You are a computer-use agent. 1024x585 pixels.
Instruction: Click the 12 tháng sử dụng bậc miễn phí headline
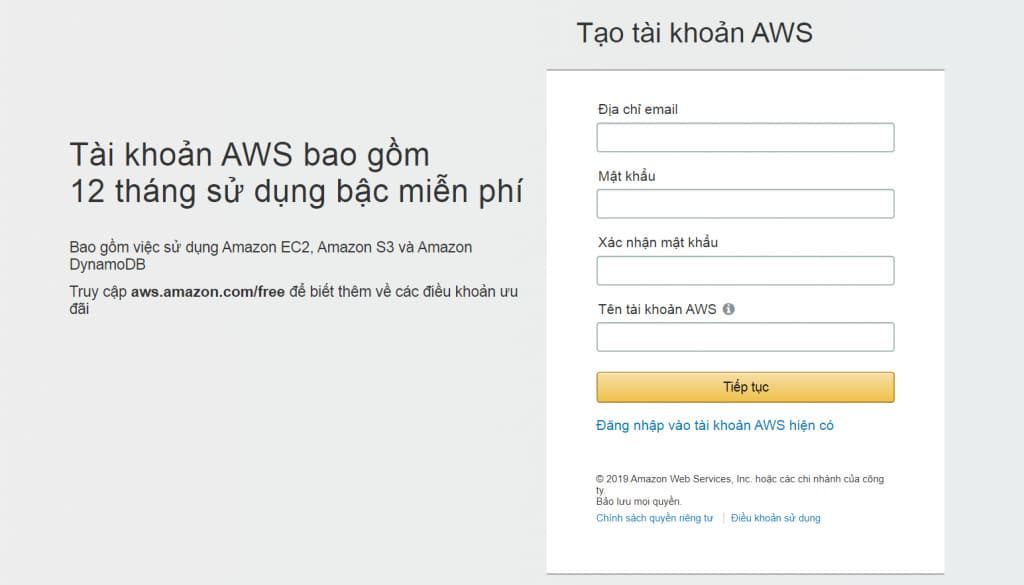[296, 192]
